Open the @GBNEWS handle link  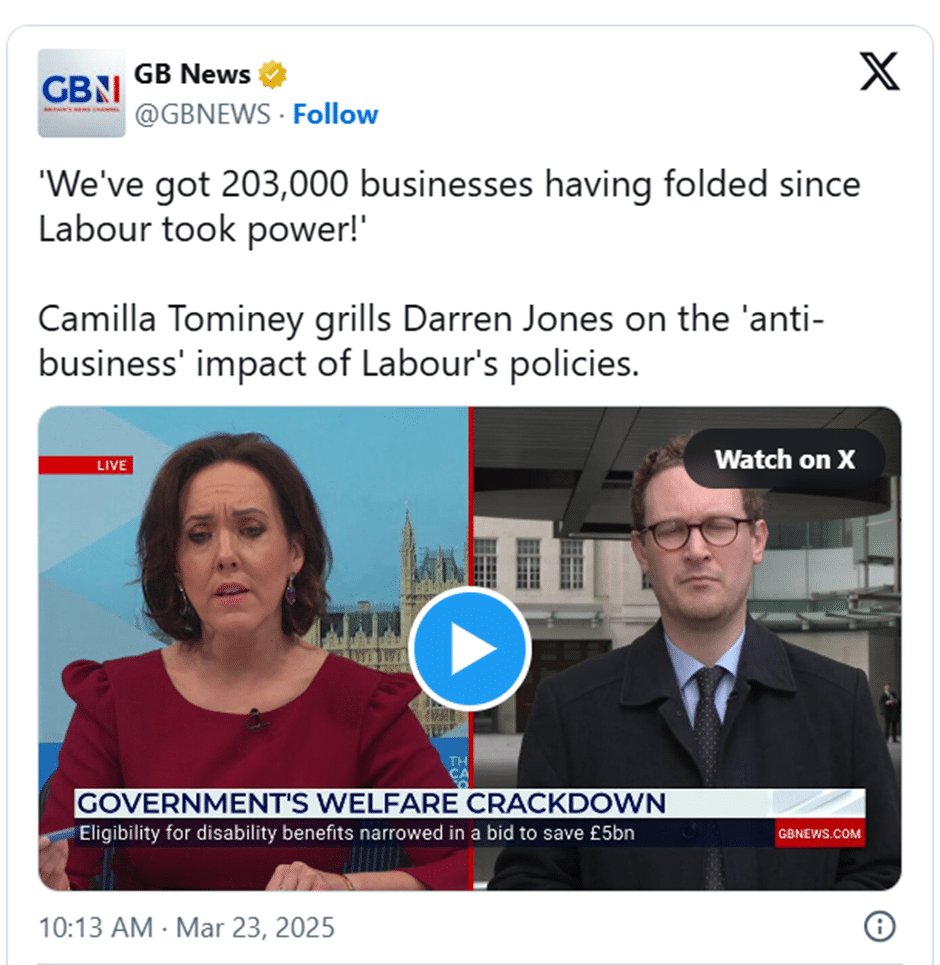(203, 114)
